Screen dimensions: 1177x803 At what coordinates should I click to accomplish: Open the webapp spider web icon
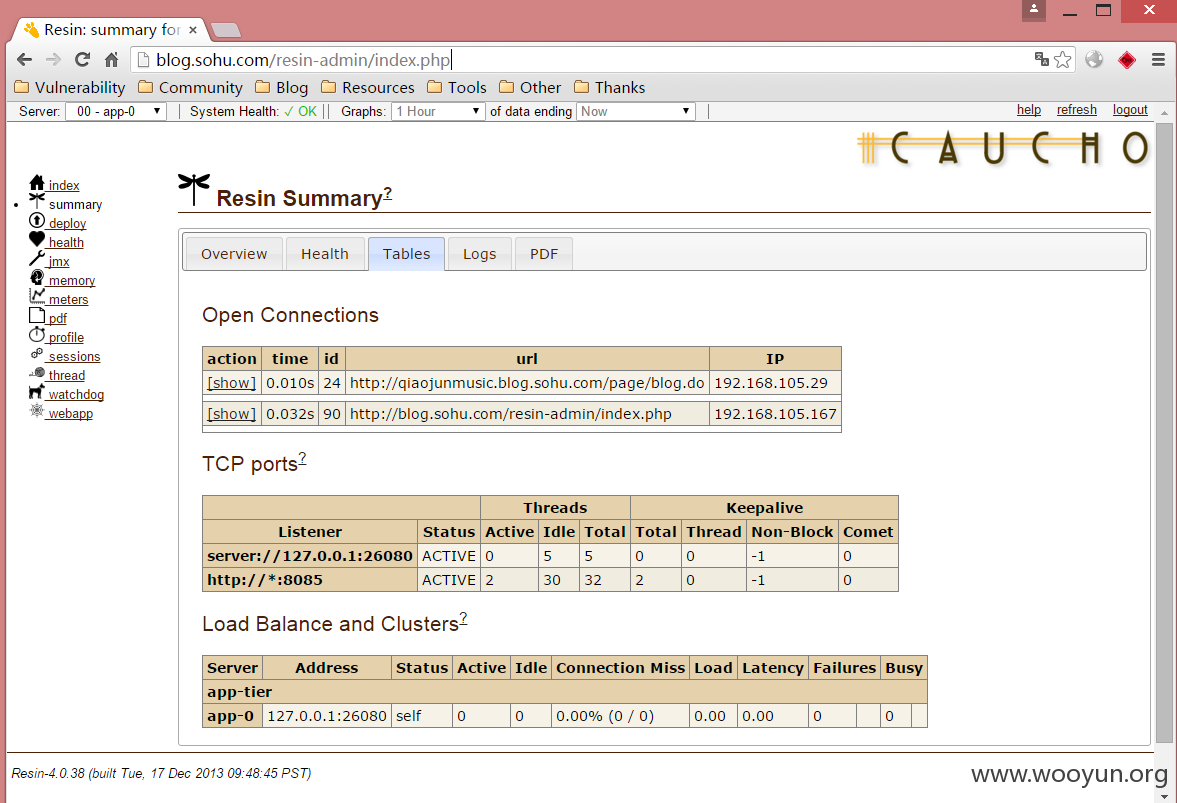(37, 410)
